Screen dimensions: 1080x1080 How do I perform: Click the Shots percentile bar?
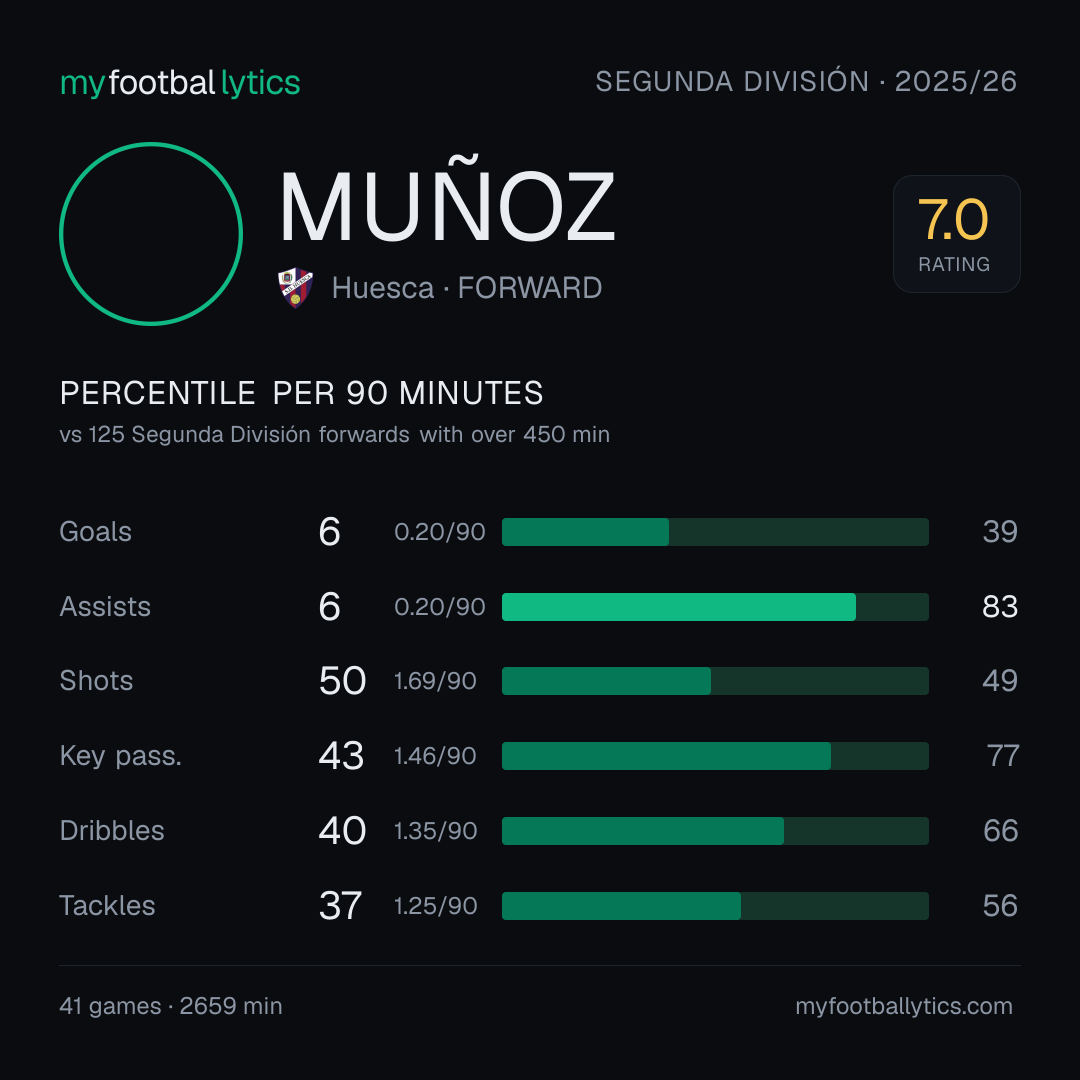[715, 681]
